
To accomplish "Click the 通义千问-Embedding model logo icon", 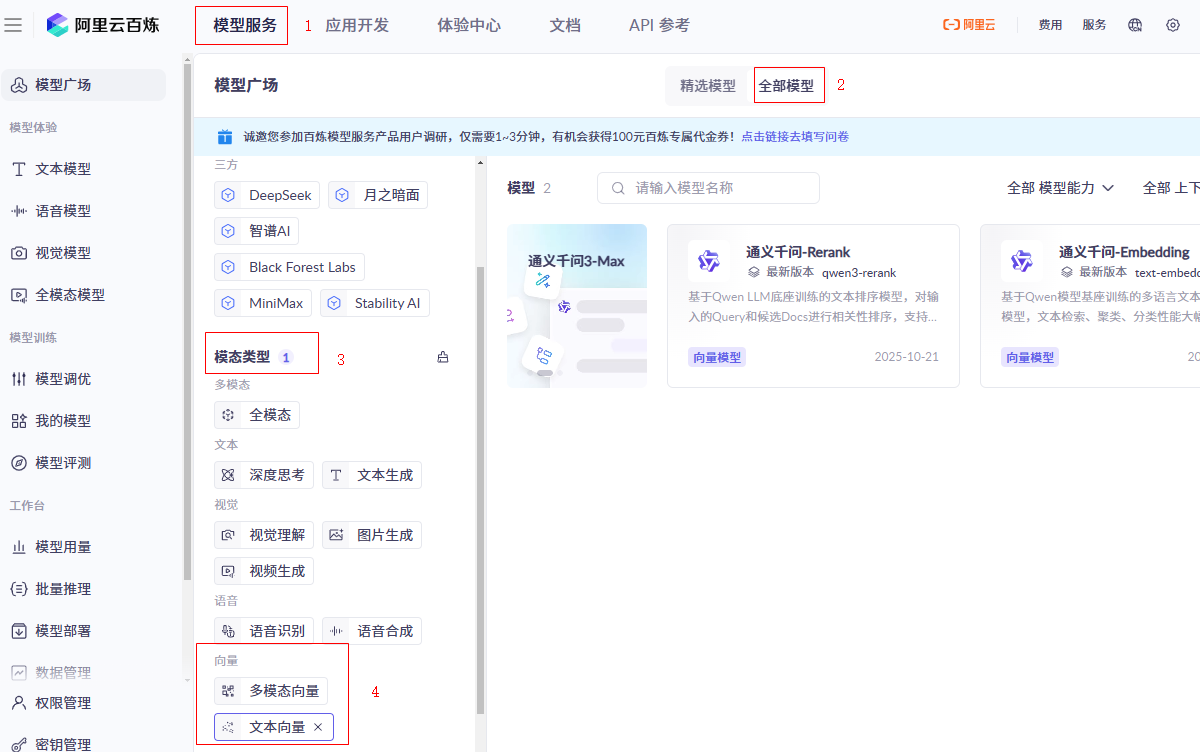I will (1022, 261).
